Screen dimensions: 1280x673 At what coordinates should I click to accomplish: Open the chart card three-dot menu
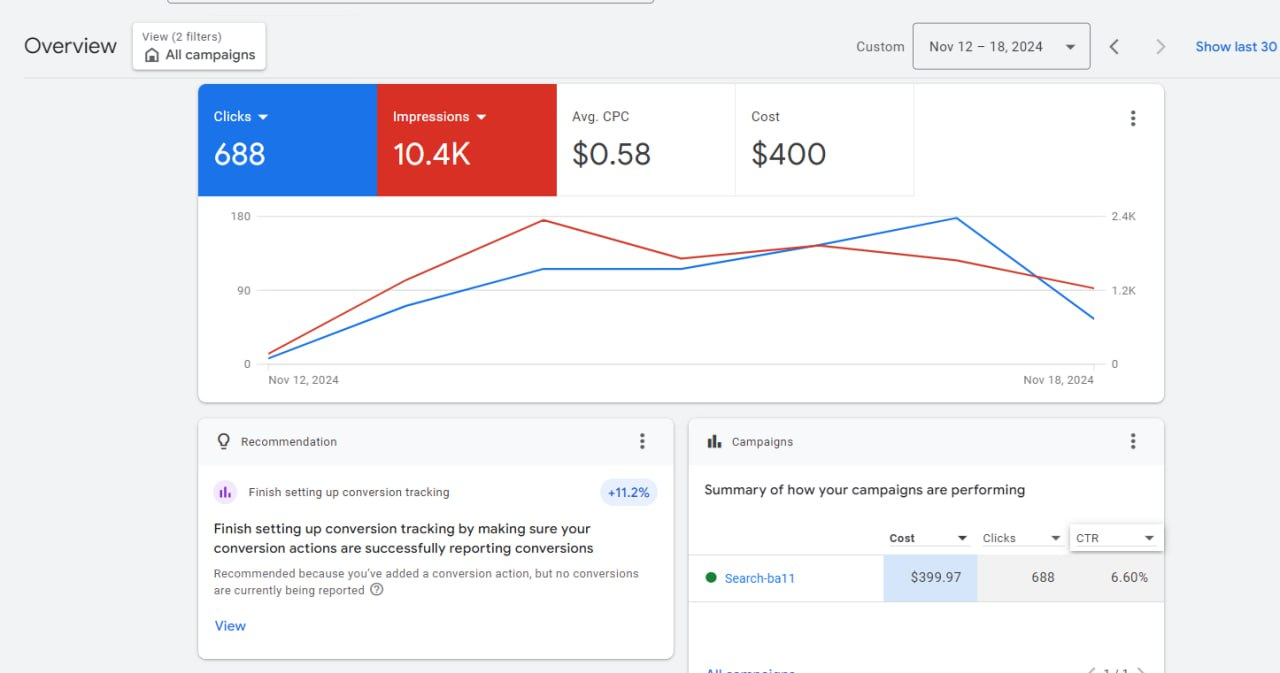pyautogui.click(x=1133, y=118)
